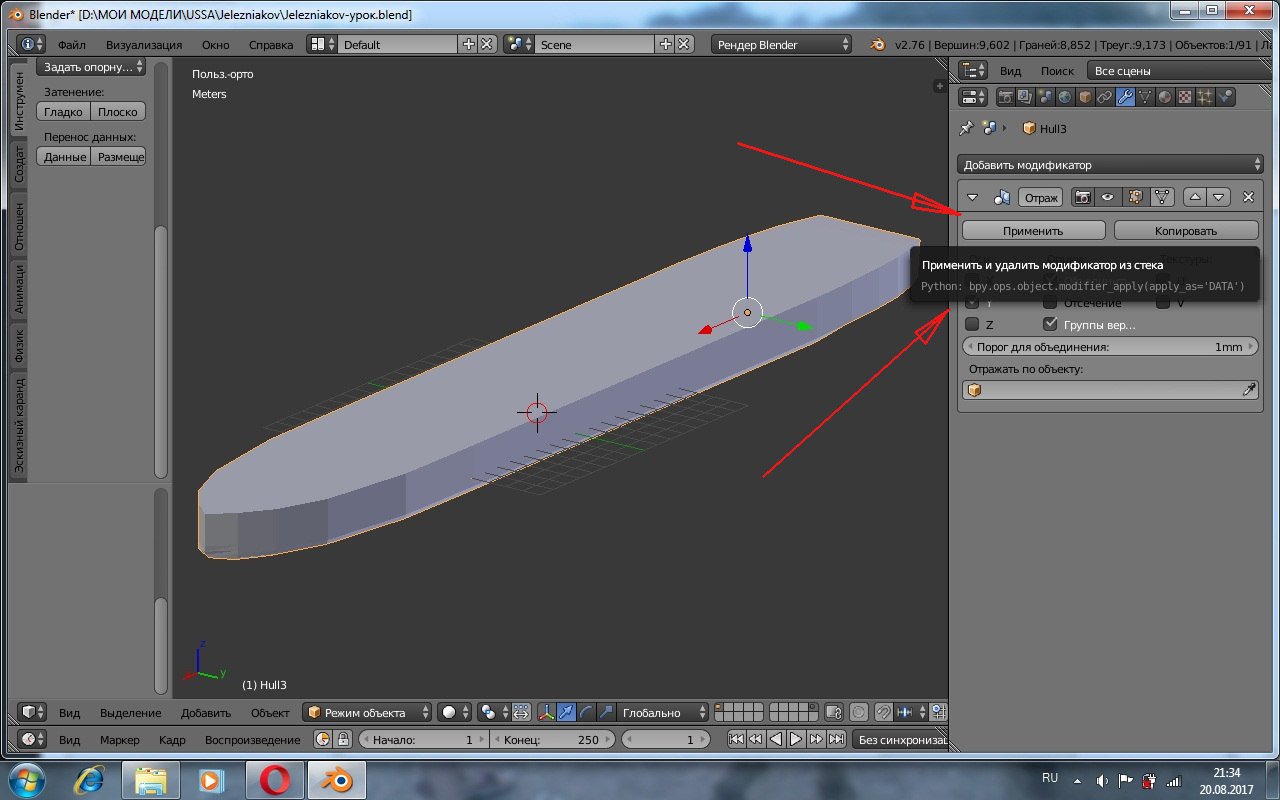Enable the V texture checkbox
The width and height of the screenshot is (1280, 800).
click(1164, 302)
